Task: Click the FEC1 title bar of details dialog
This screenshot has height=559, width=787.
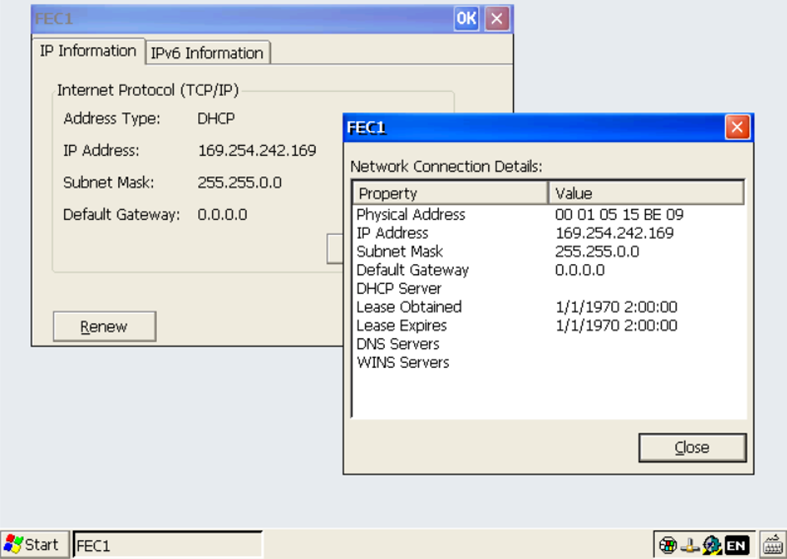Action: [x=534, y=127]
